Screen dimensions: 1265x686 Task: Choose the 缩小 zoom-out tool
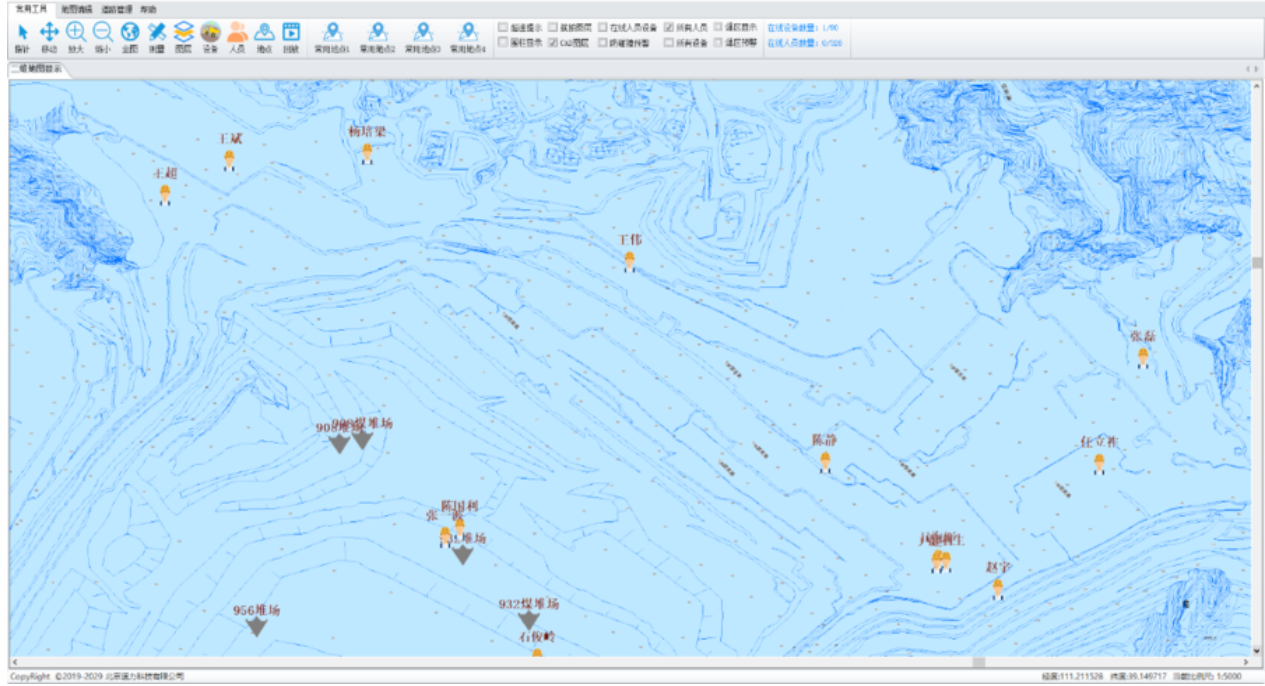coord(103,37)
